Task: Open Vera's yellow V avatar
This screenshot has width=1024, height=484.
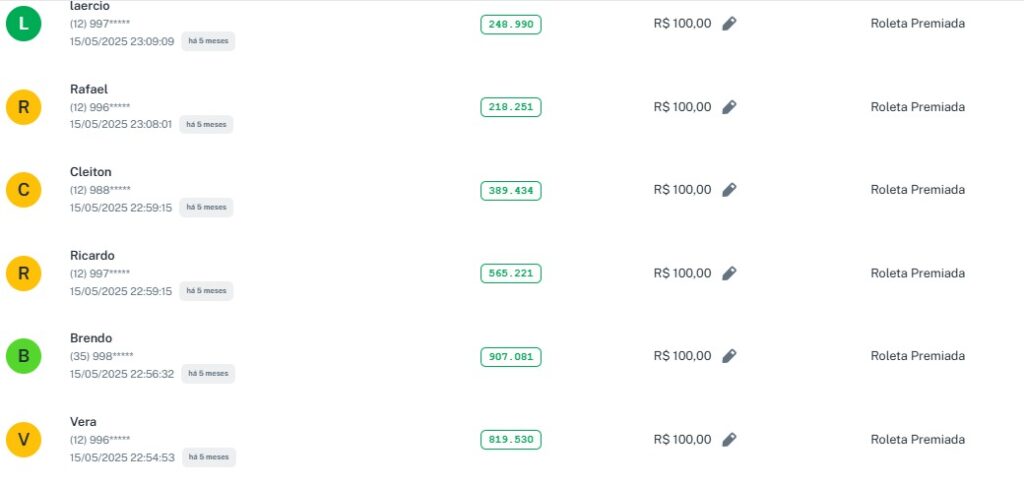Action: 23,439
